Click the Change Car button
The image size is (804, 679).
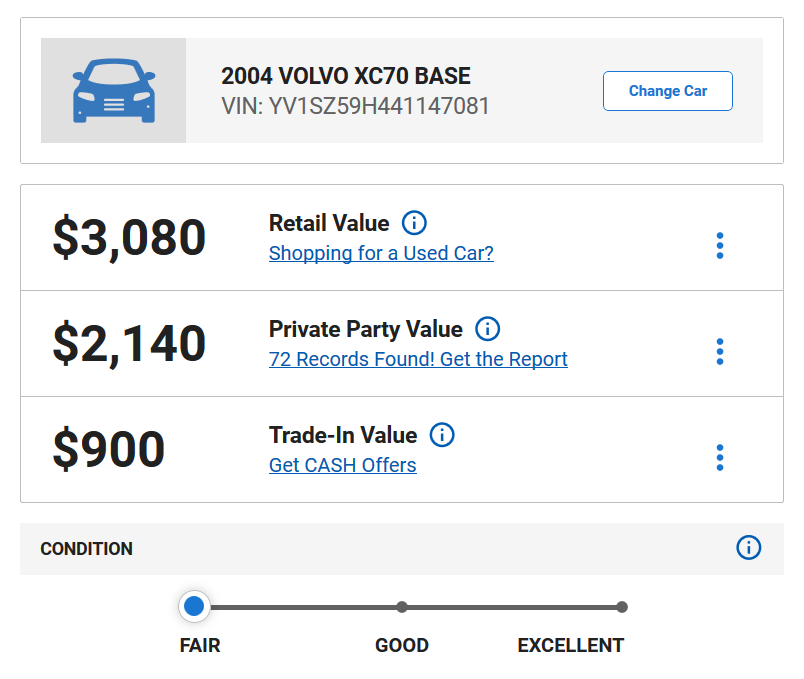(667, 90)
